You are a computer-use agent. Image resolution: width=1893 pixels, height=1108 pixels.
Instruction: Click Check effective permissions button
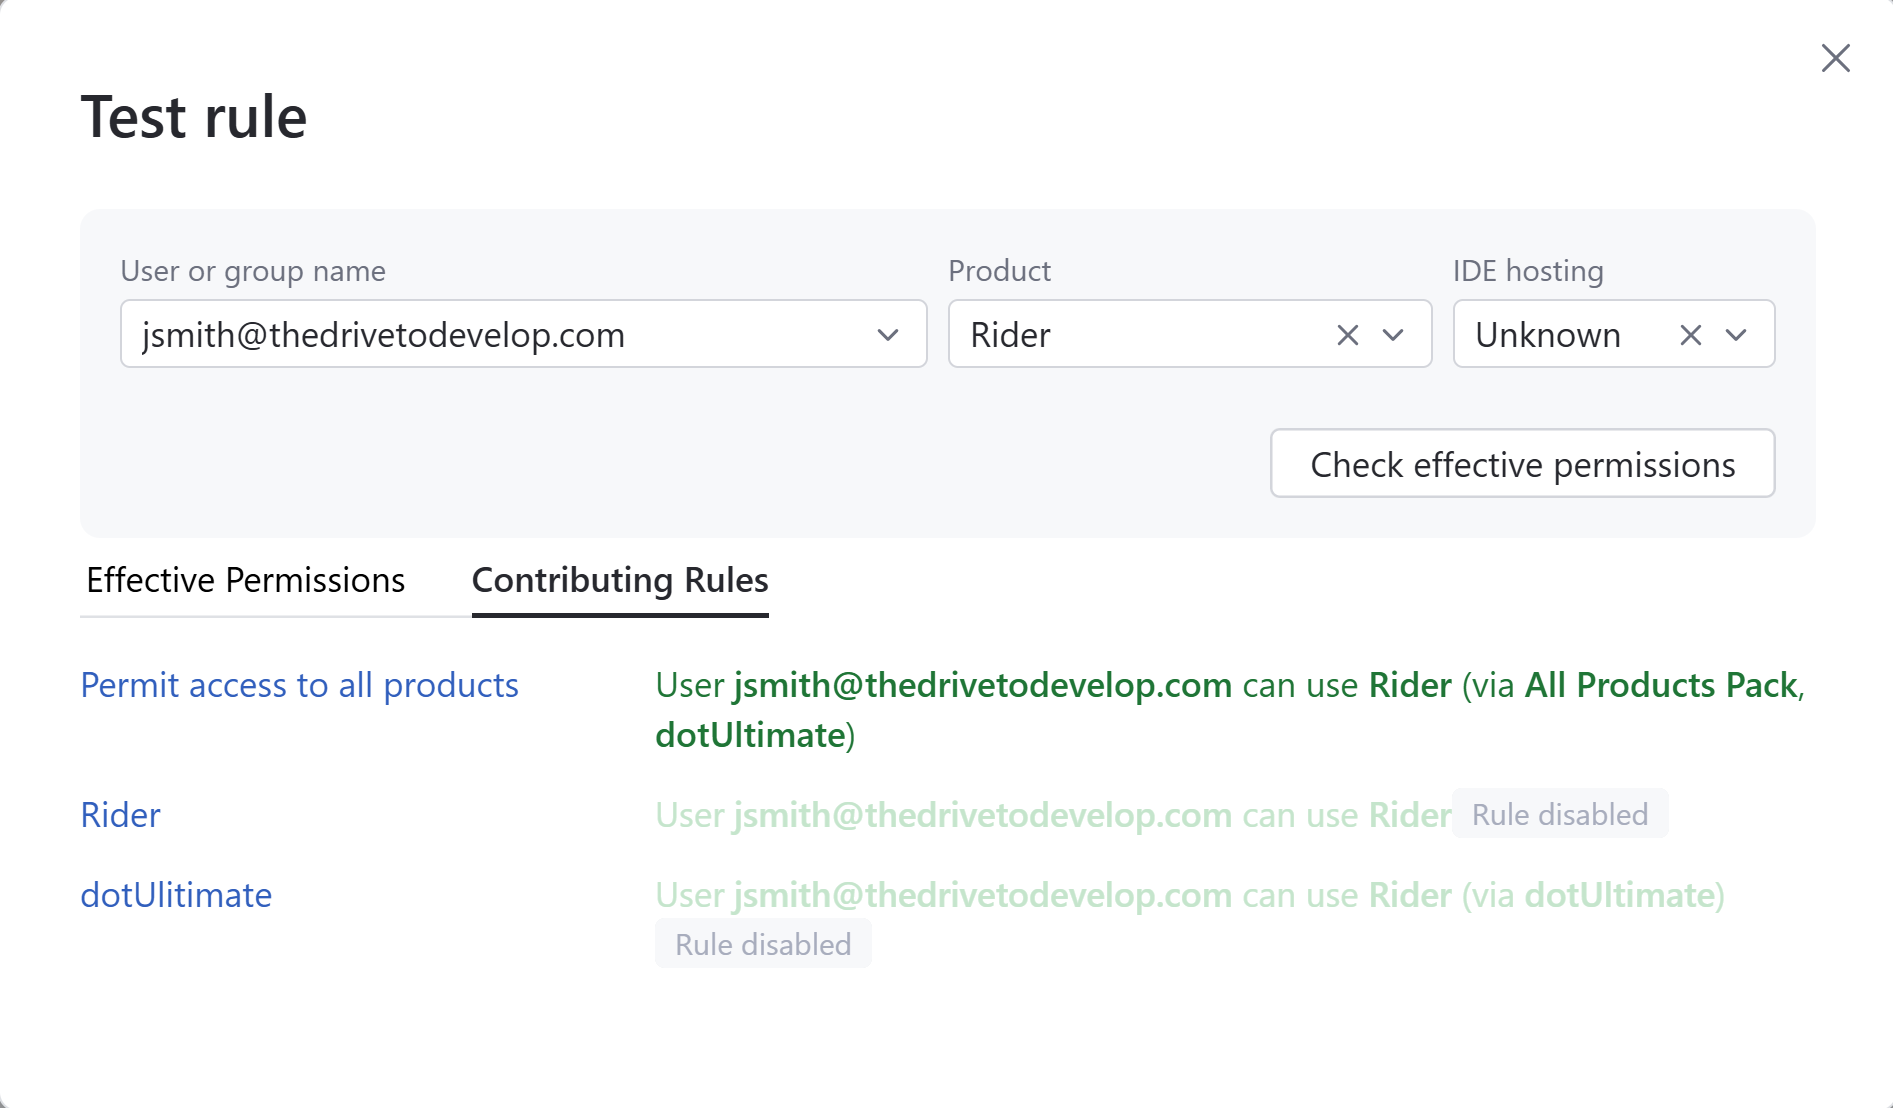point(1522,464)
